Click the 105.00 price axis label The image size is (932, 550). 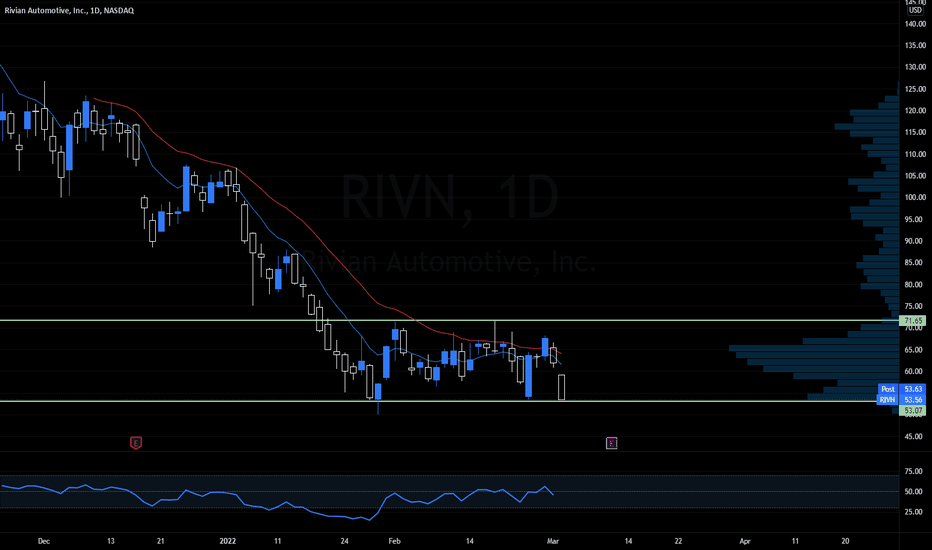[x=915, y=175]
